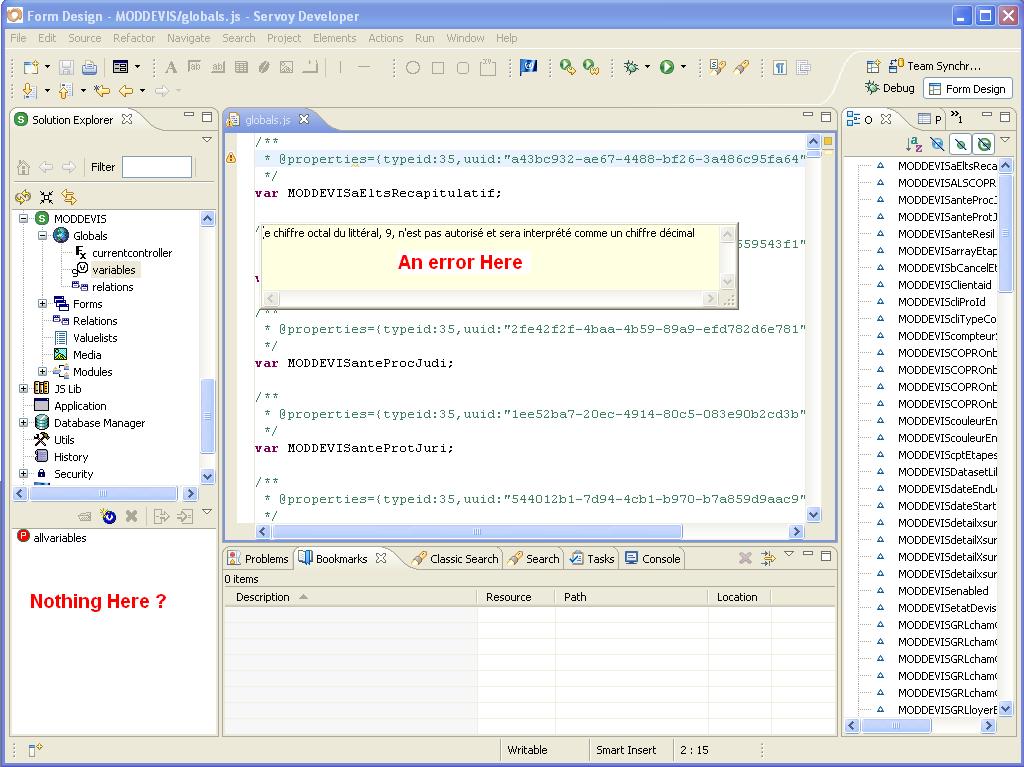1024x767 pixels.
Task: Click the collapse-all icon in Solution Explorer
Action: coord(46,197)
